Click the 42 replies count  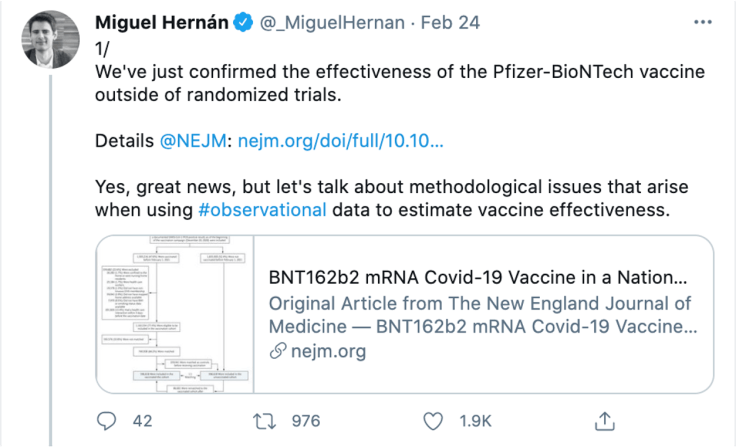click(142, 421)
